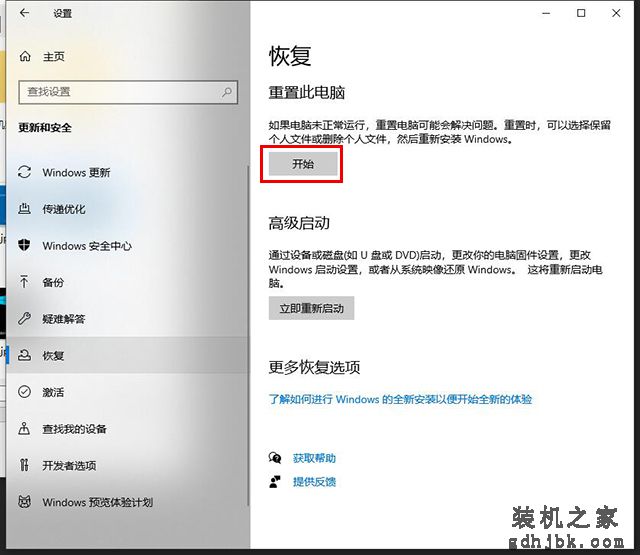Click the 备份 upload arrow icon
This screenshot has height=555, width=640.
pyautogui.click(x=24, y=282)
